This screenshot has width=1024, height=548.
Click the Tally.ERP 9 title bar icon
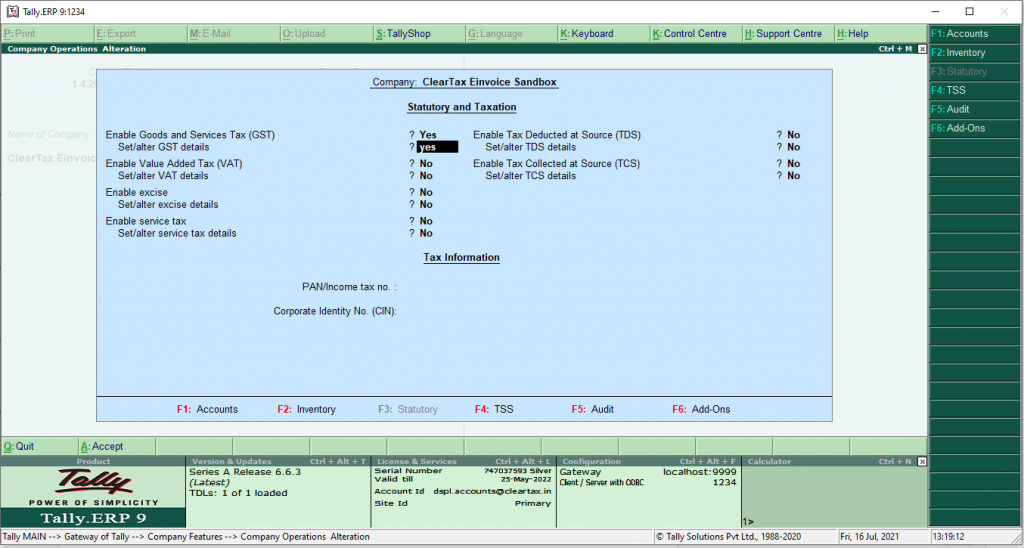[12, 11]
